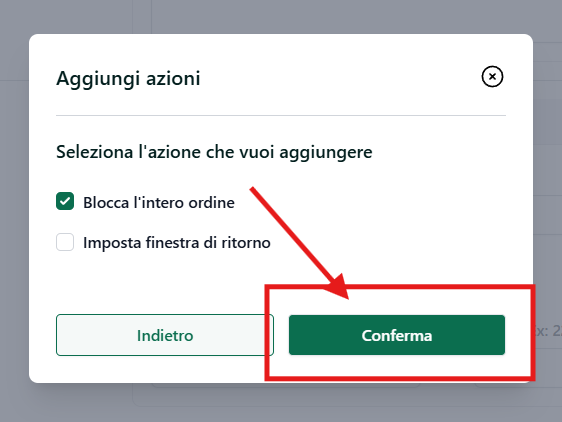The height and width of the screenshot is (422, 562).
Task: Tick the empty checkbox under Blocca l'intero ordine
Action: tap(65, 242)
